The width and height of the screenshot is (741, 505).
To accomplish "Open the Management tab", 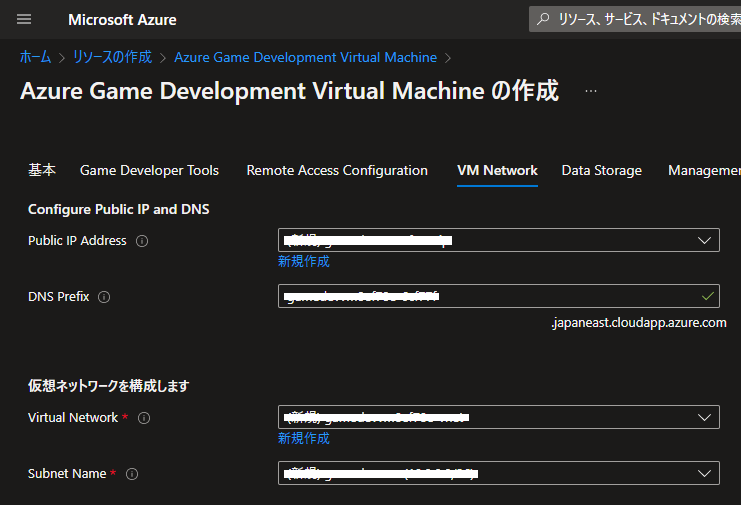I will pyautogui.click(x=704, y=170).
